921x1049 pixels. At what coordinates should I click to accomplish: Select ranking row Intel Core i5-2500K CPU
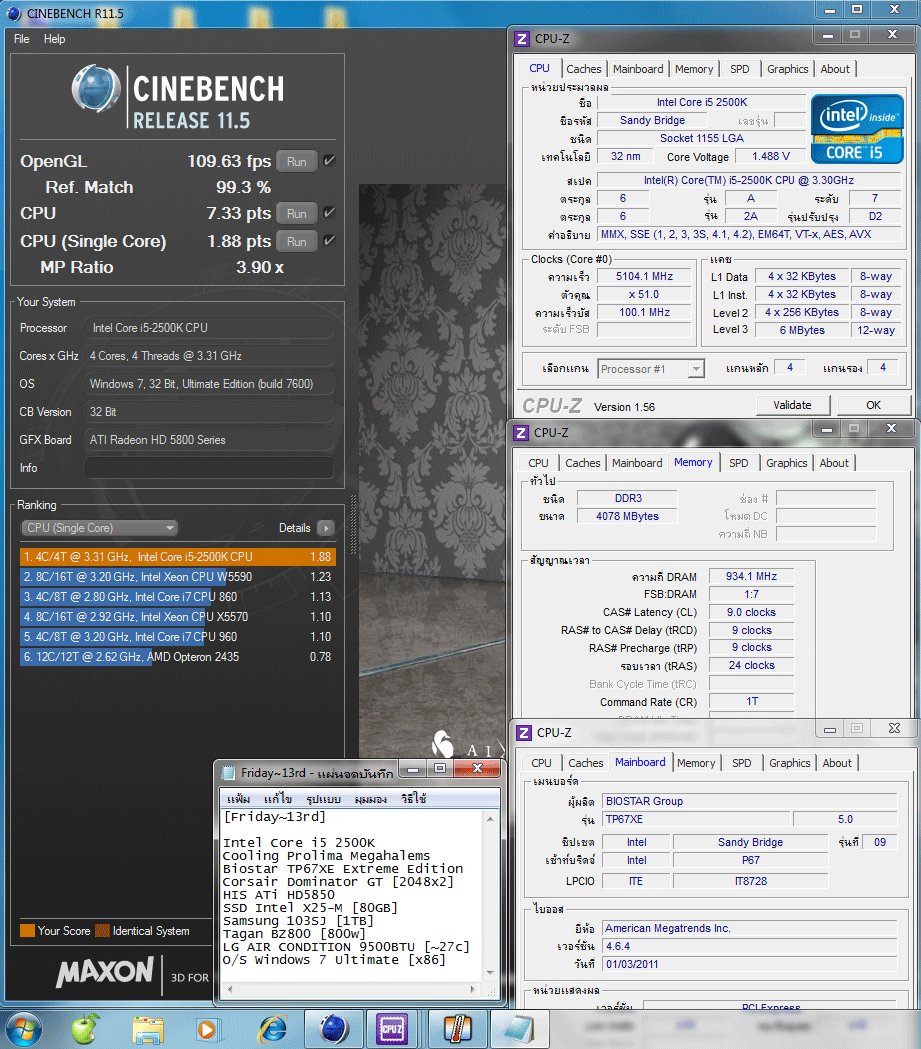pos(178,557)
